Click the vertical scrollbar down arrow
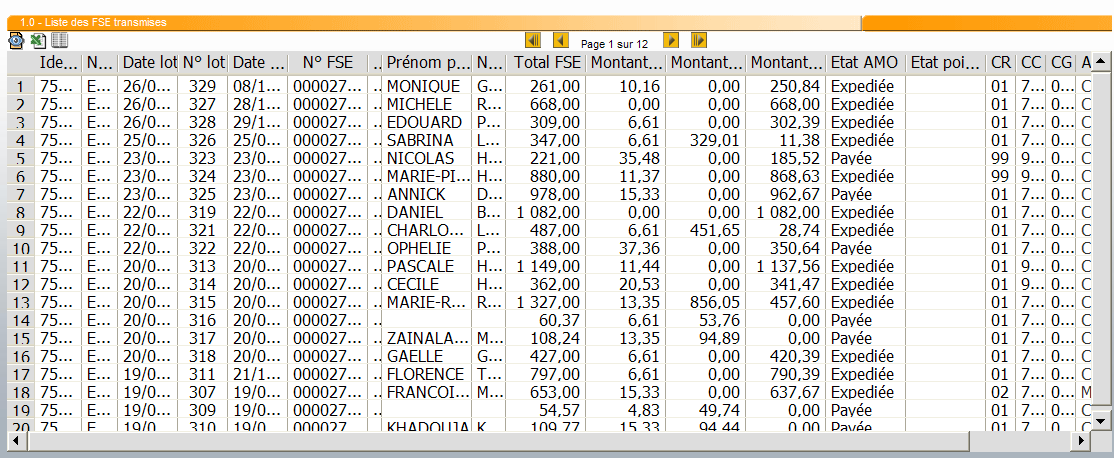Viewport: 1114px width, 458px height. [x=1101, y=422]
